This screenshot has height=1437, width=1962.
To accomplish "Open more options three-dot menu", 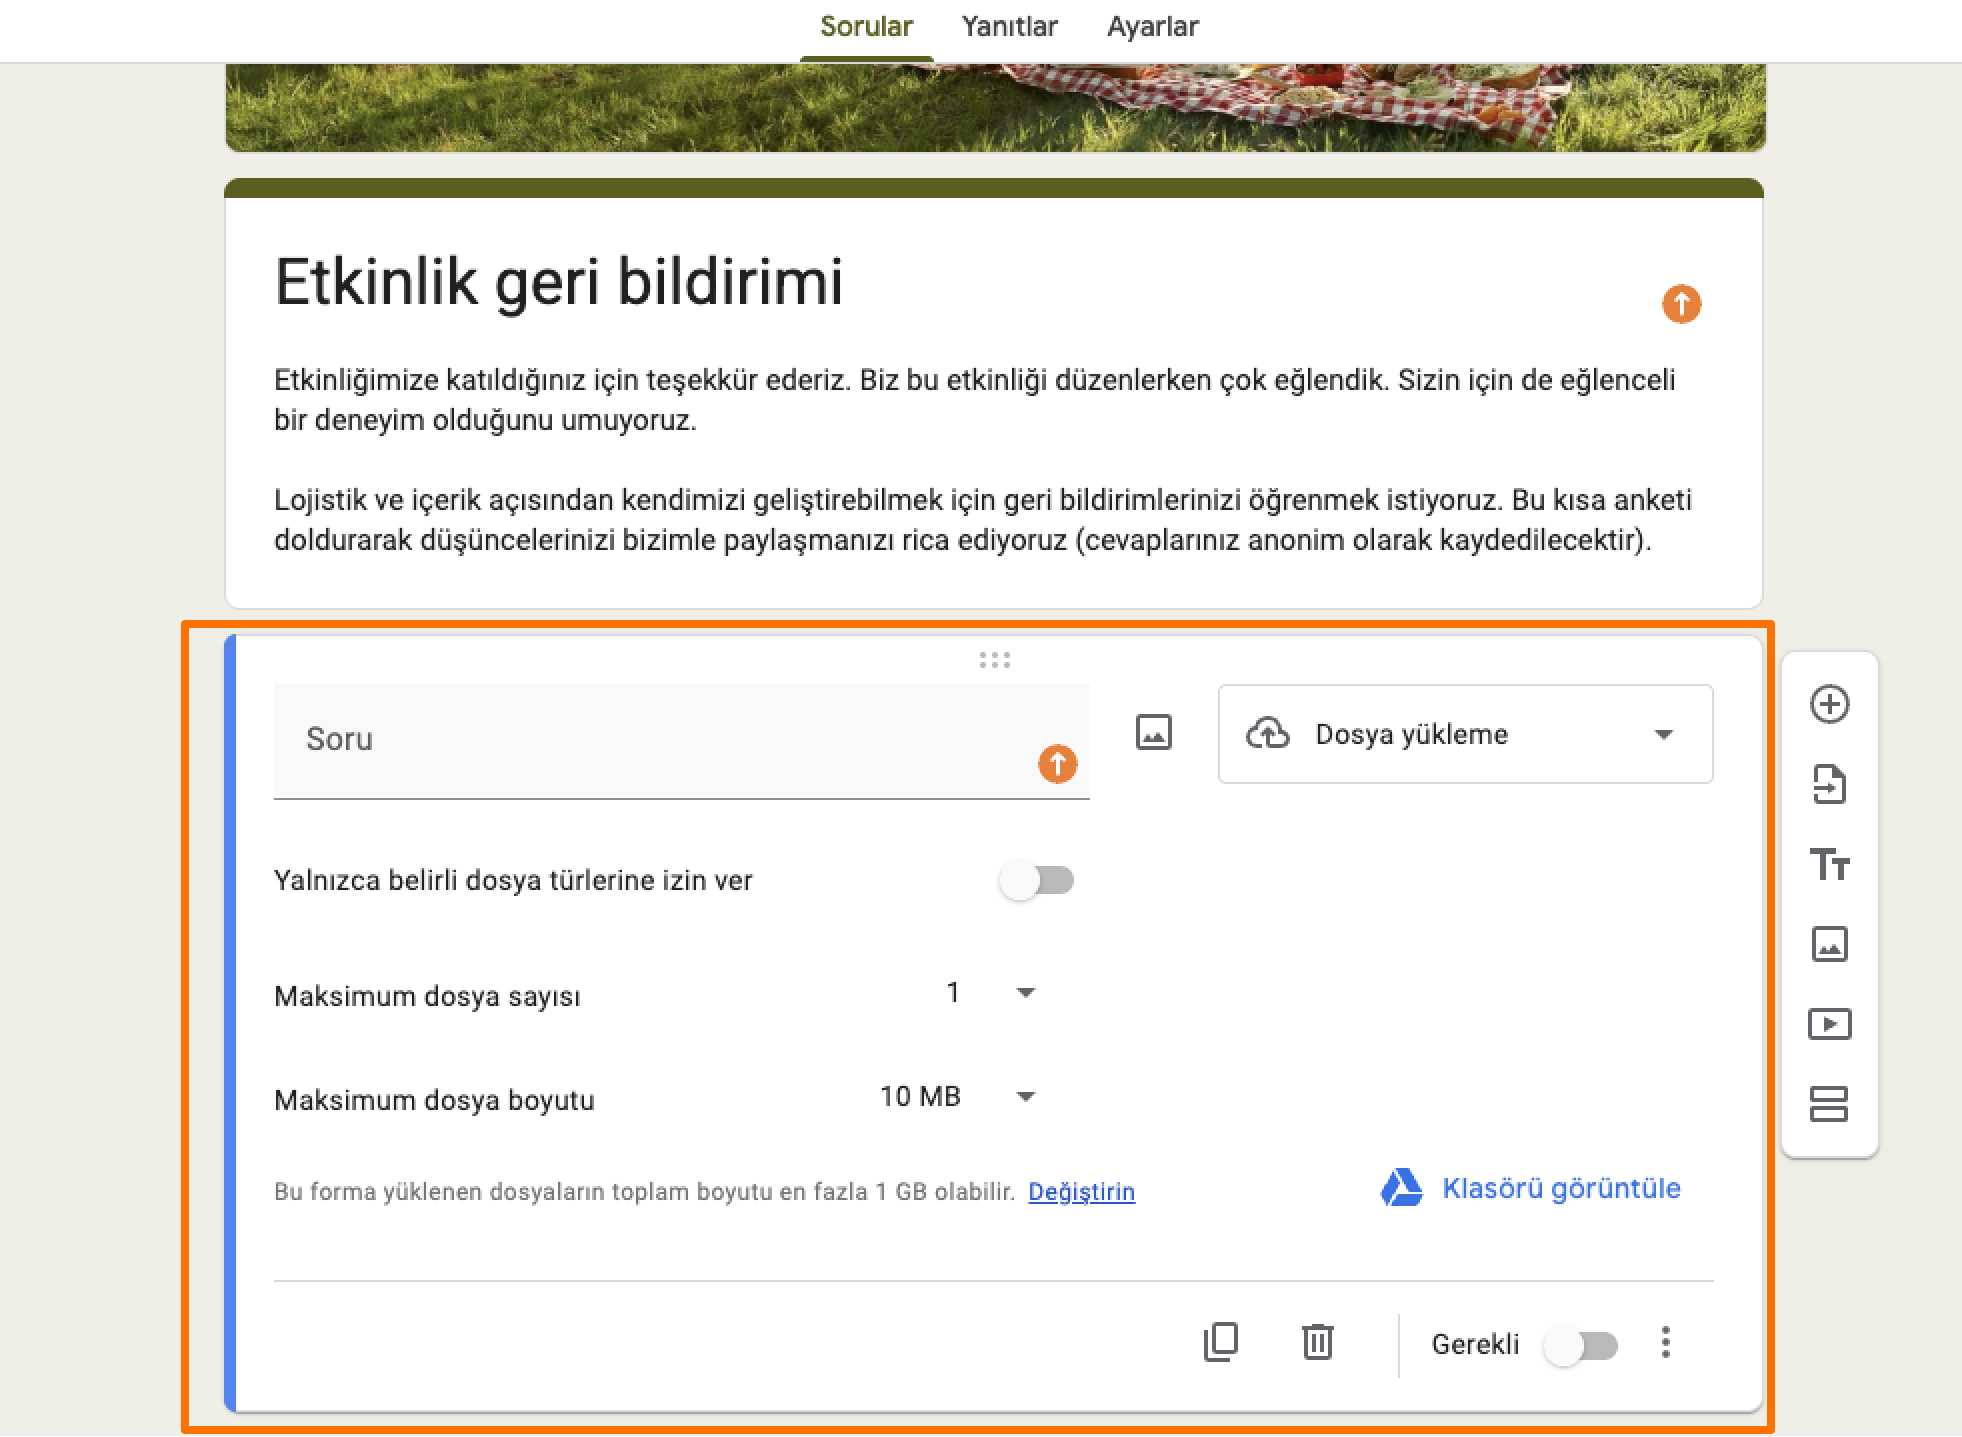I will 1665,1342.
